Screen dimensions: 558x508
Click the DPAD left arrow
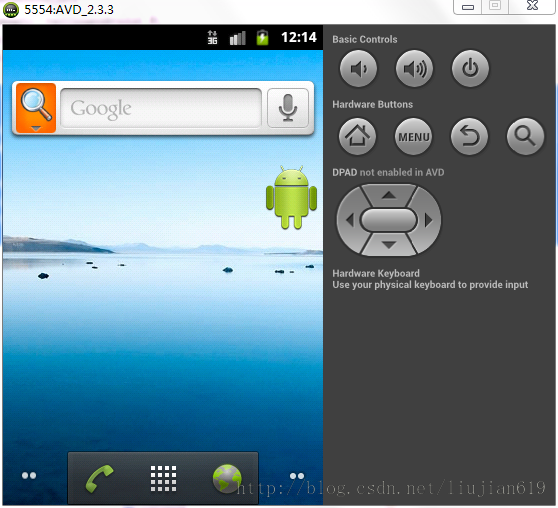[350, 220]
